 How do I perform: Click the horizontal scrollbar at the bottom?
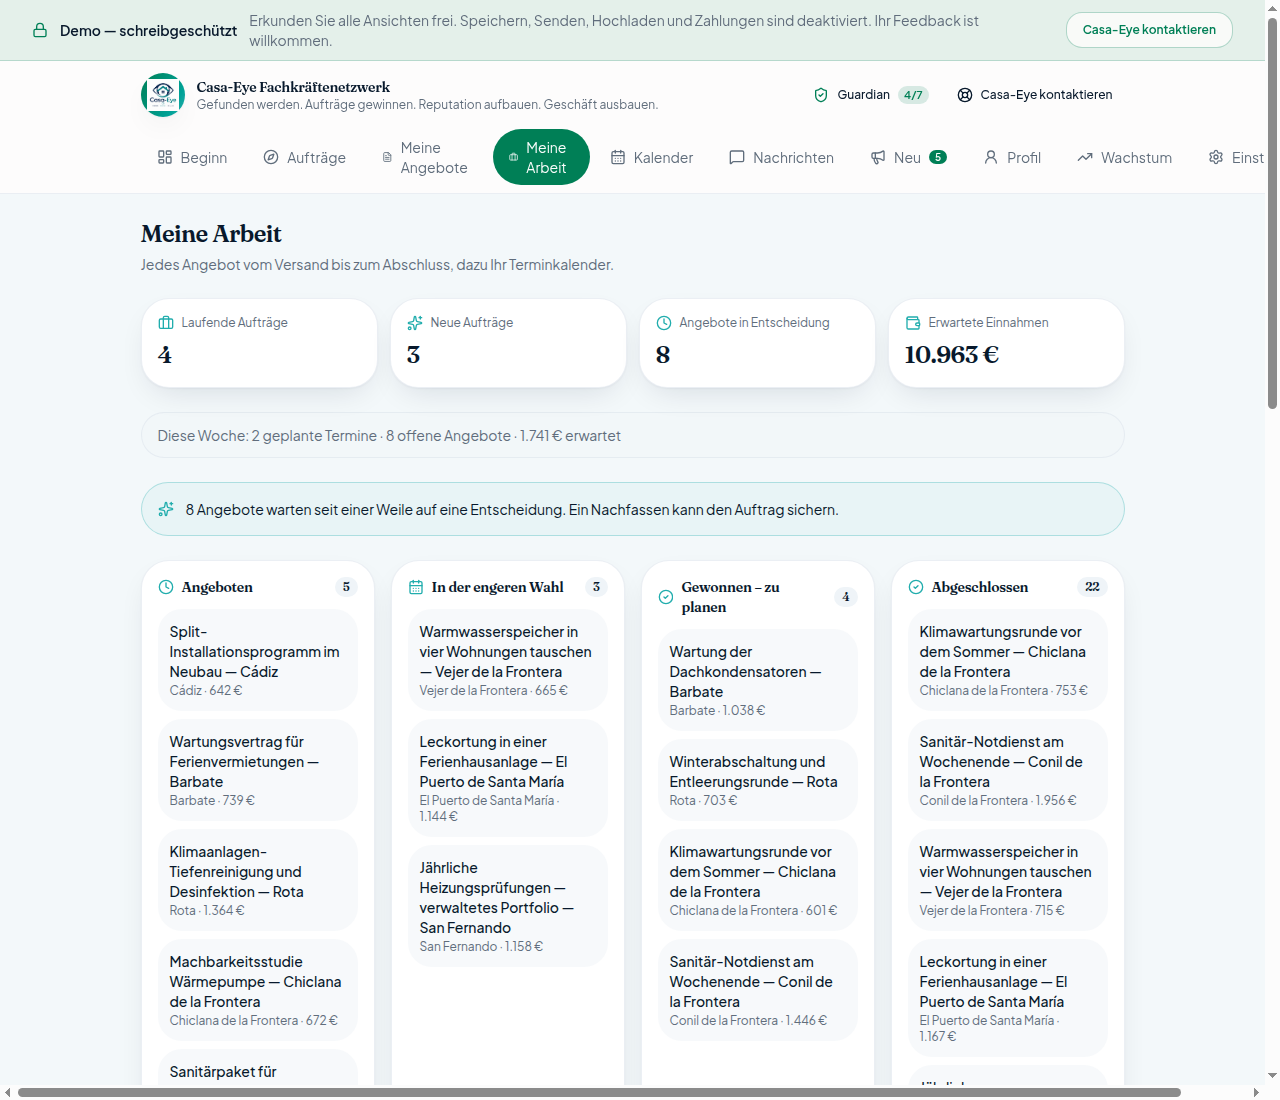pyautogui.click(x=599, y=1092)
